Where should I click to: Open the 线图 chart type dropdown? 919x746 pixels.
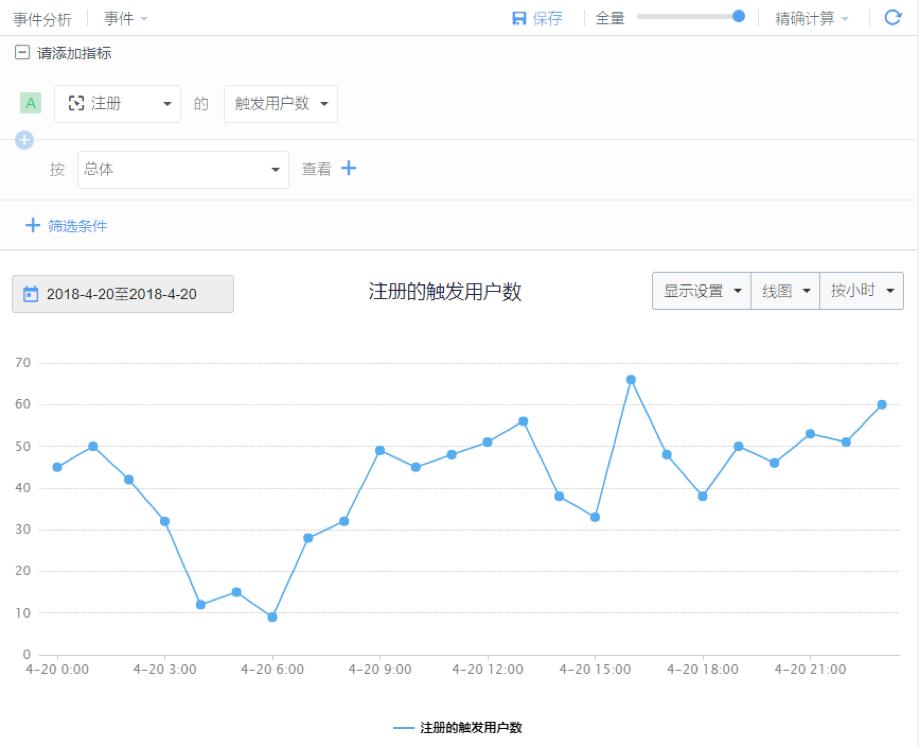[784, 291]
